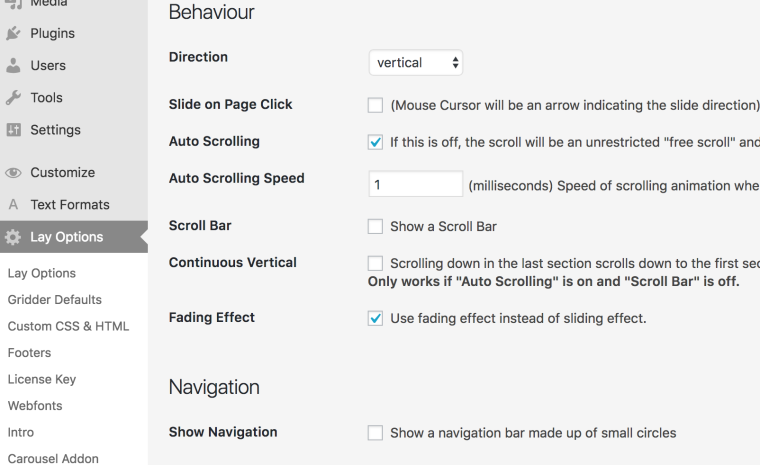Uncheck the Auto Scrolling checkbox
Screen dimensions: 760x465
pyautogui.click(x=376, y=142)
